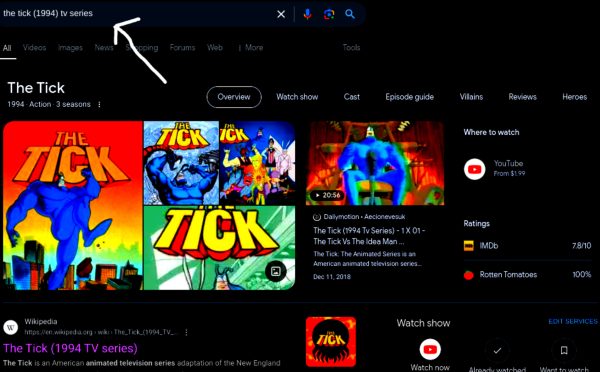
Task: Click the more images gallery icon
Action: click(276, 271)
